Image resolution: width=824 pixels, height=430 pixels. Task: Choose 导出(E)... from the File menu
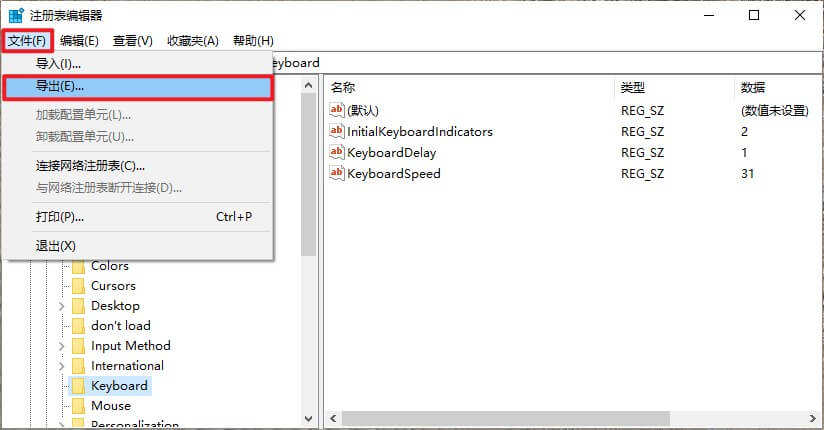click(60, 87)
